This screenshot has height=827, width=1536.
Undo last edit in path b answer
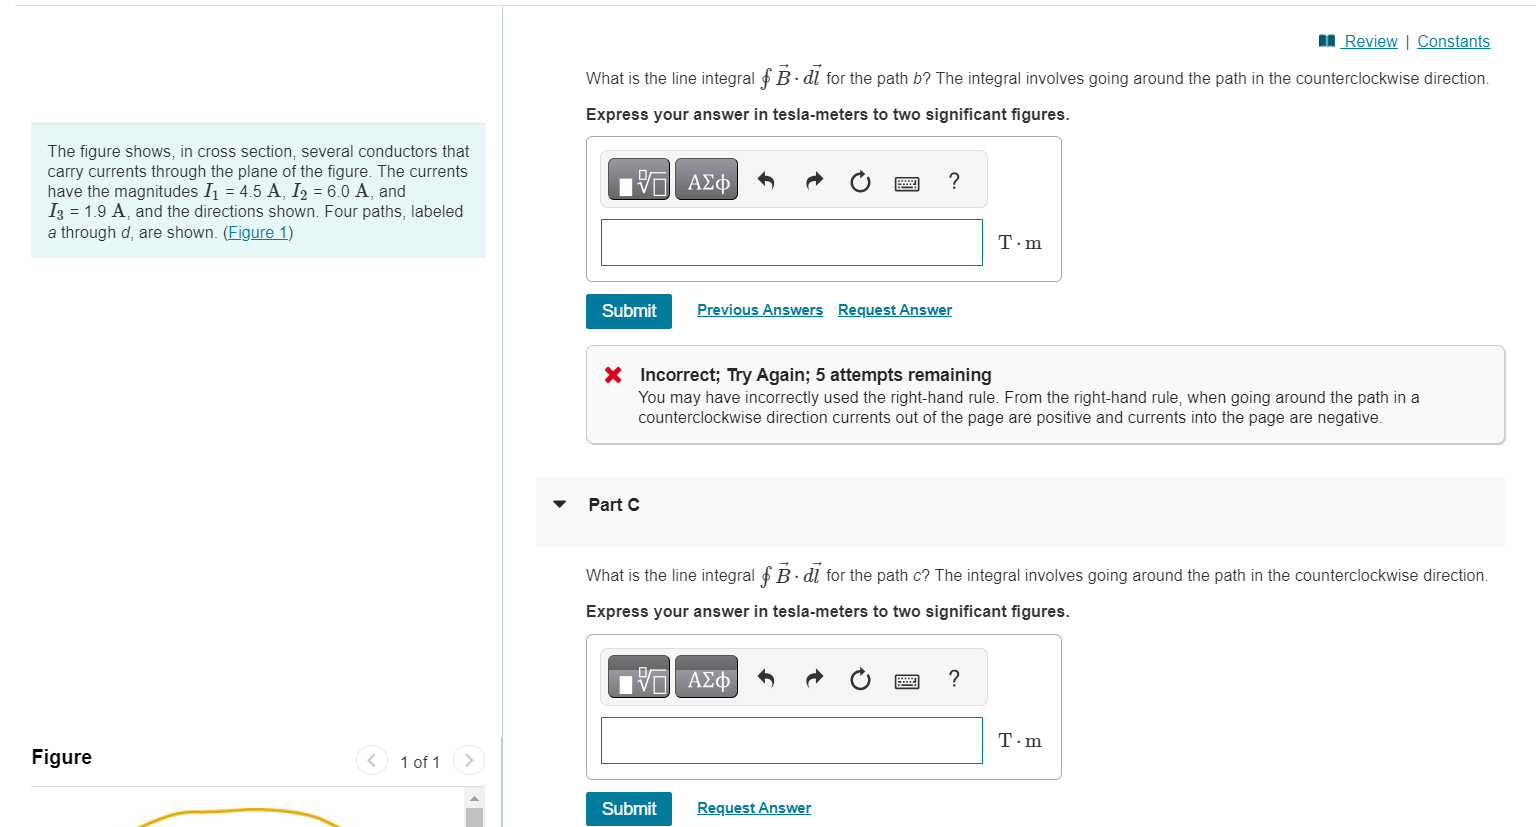pyautogui.click(x=766, y=181)
